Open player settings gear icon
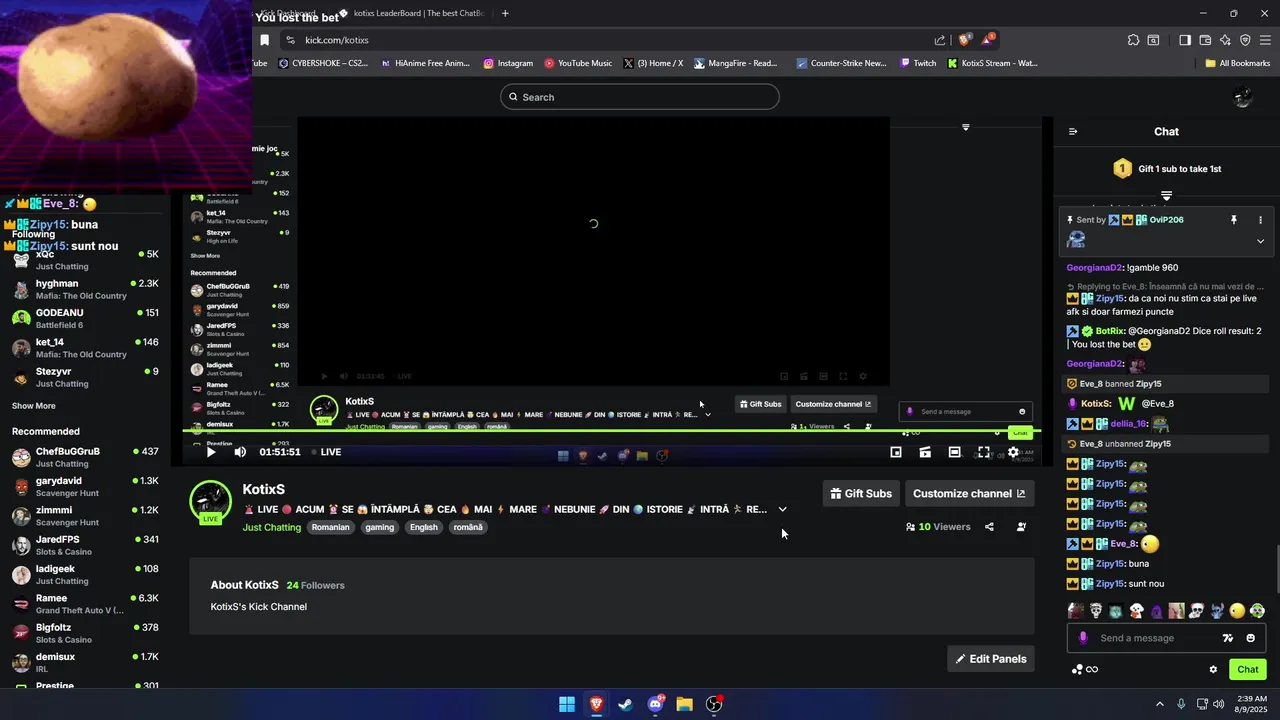The height and width of the screenshot is (720, 1280). (x=1013, y=452)
